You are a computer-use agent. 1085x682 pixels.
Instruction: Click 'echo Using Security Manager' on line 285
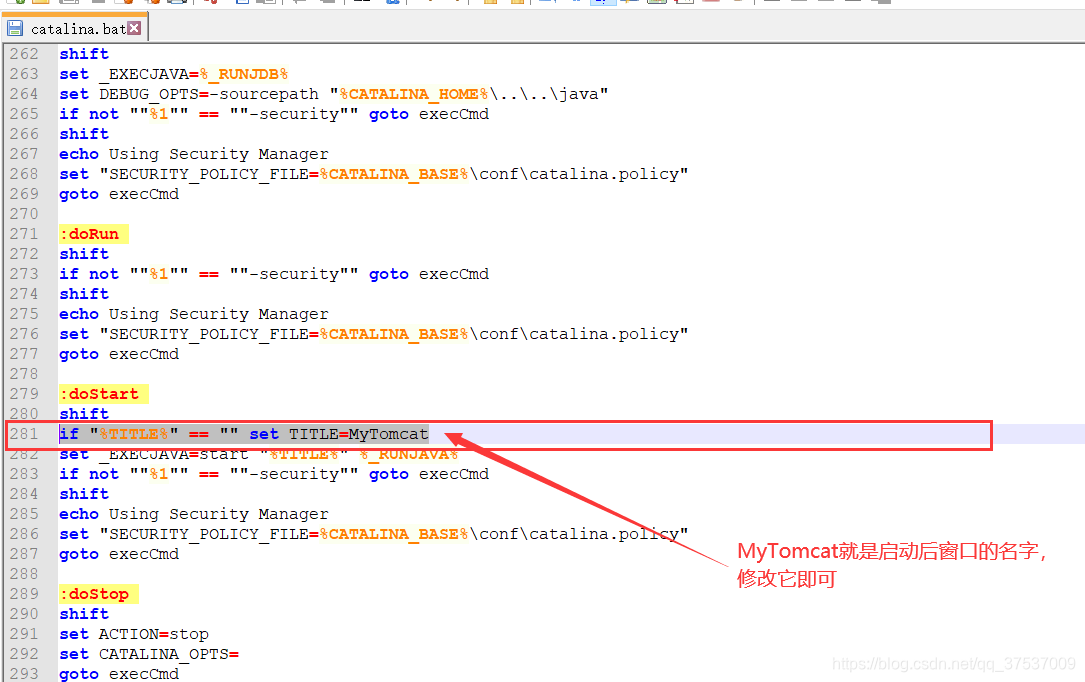click(x=194, y=514)
